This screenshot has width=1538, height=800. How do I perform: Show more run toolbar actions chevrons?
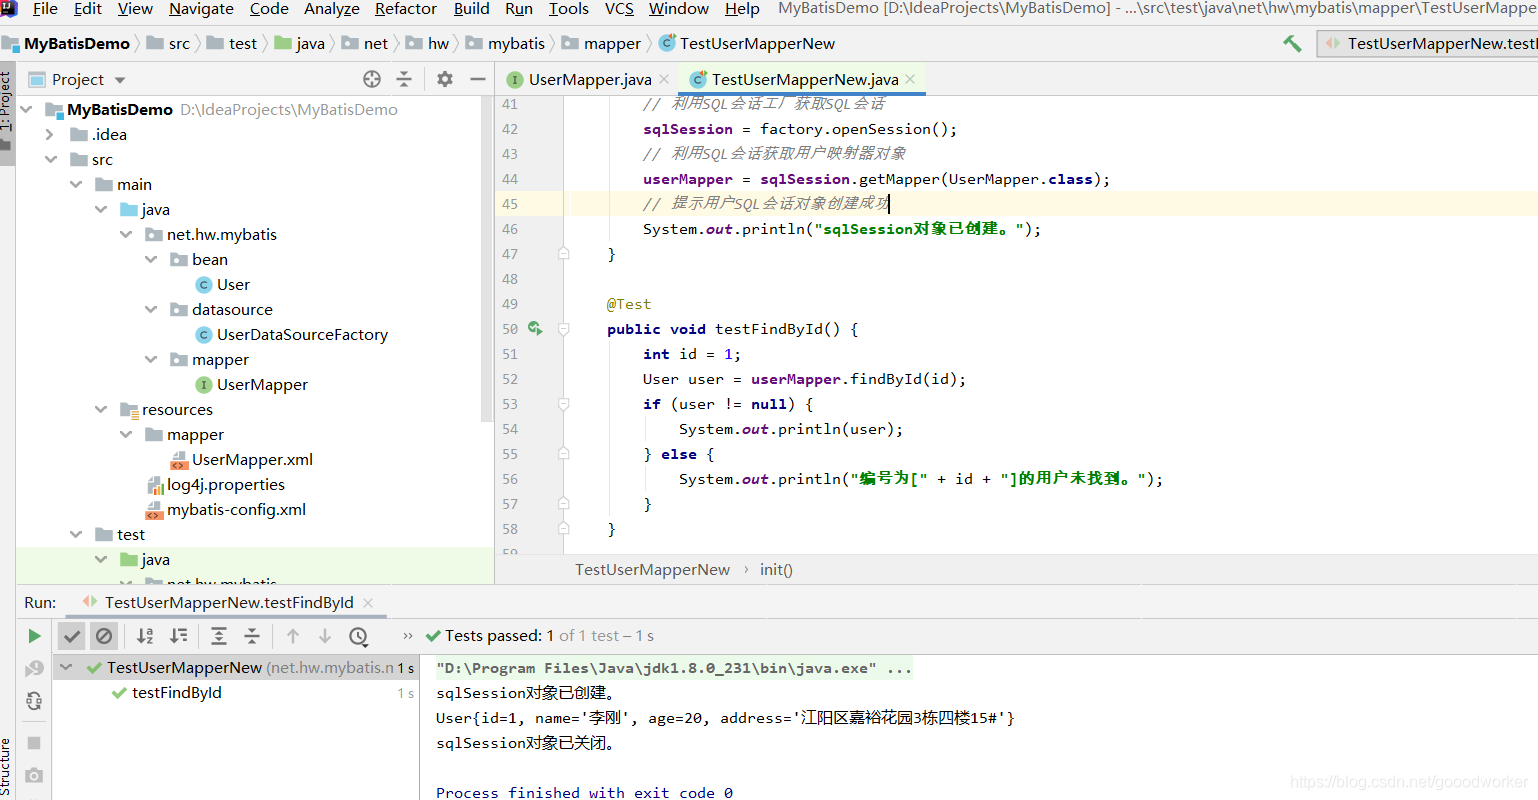pyautogui.click(x=408, y=636)
